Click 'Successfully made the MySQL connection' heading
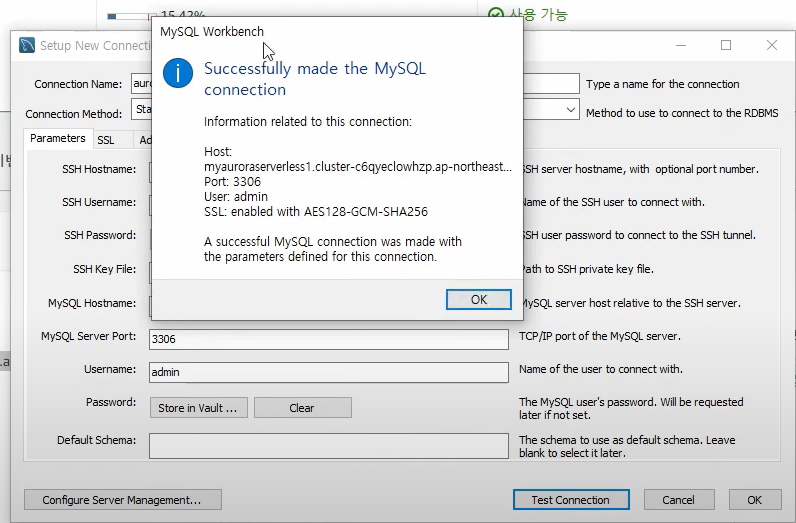This screenshot has height=523, width=796. pos(315,79)
